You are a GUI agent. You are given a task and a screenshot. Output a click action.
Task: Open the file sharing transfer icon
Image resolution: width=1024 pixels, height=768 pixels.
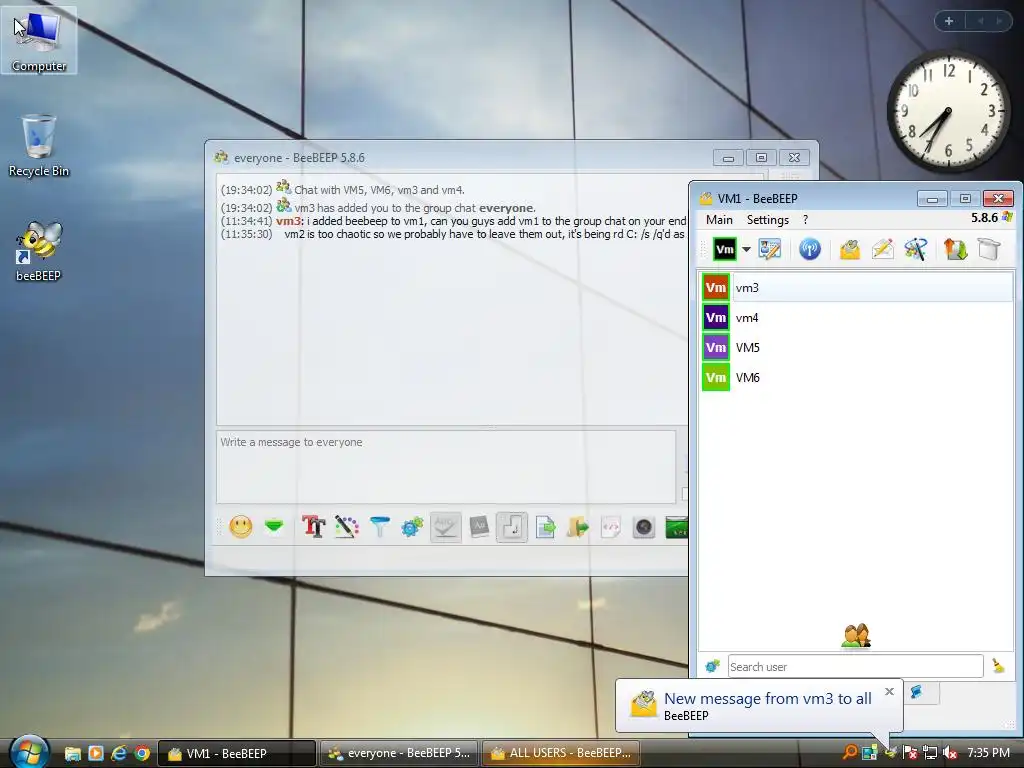coord(955,249)
